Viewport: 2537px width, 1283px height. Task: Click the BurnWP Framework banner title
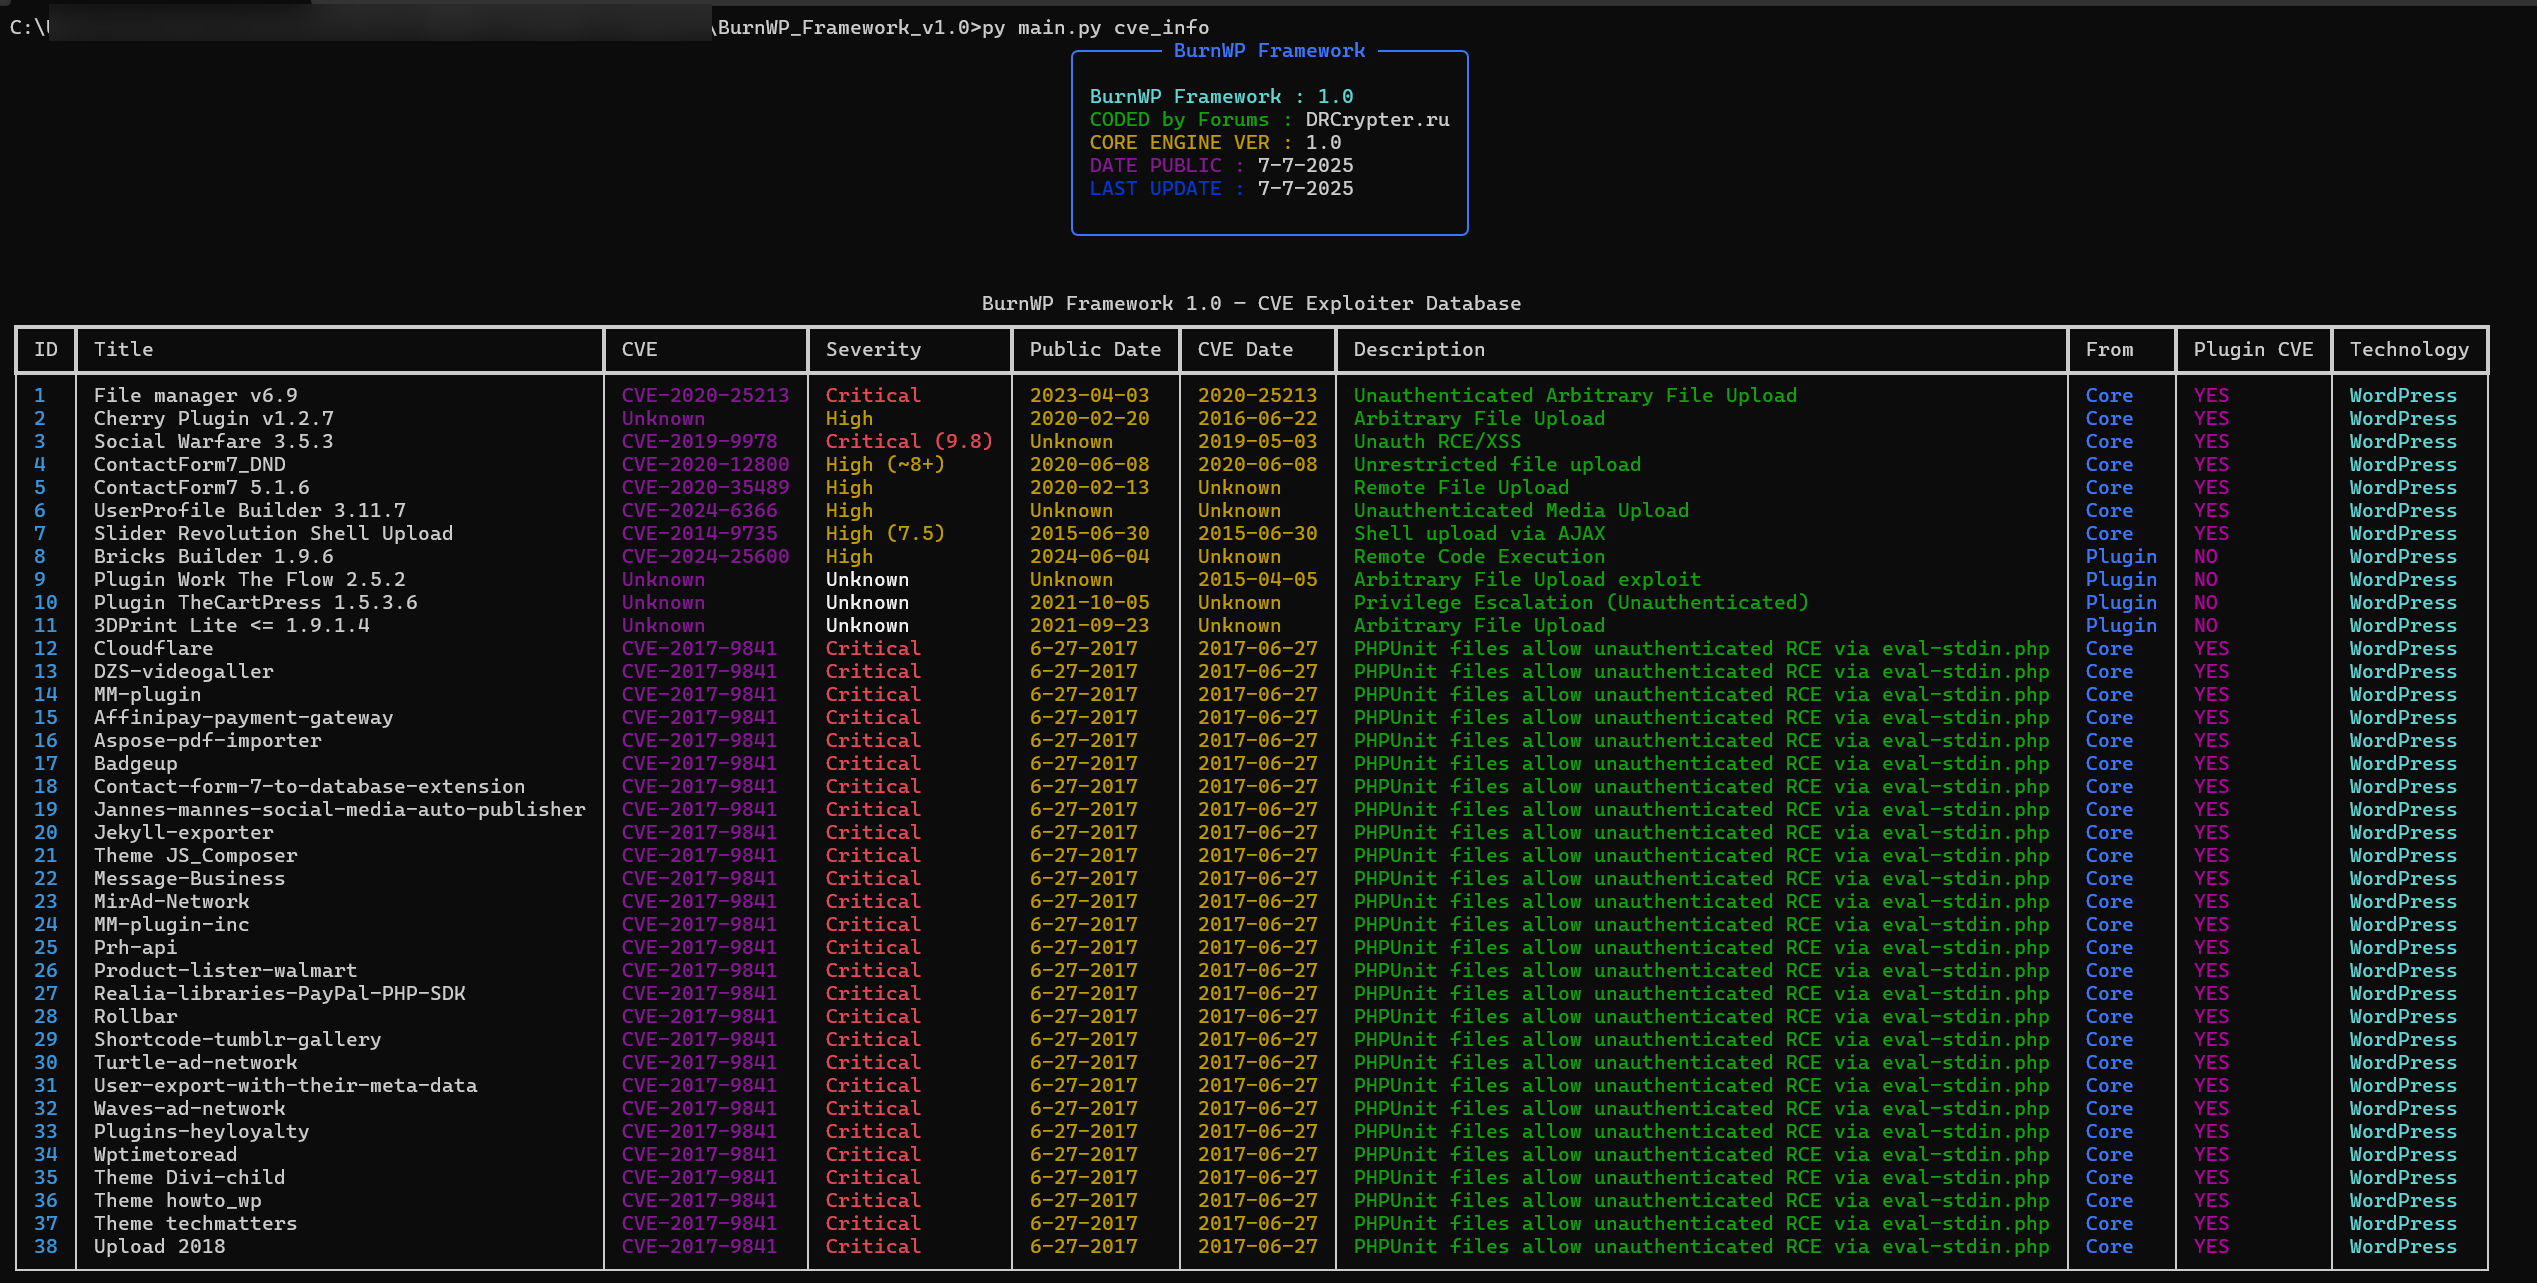(x=1268, y=50)
